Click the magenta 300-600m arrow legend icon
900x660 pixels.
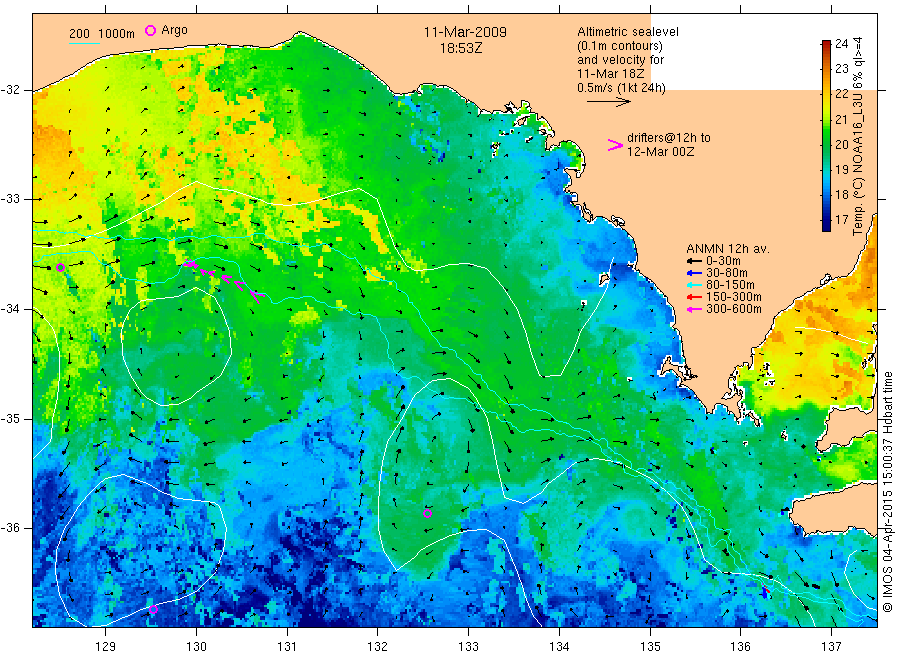tap(694, 309)
